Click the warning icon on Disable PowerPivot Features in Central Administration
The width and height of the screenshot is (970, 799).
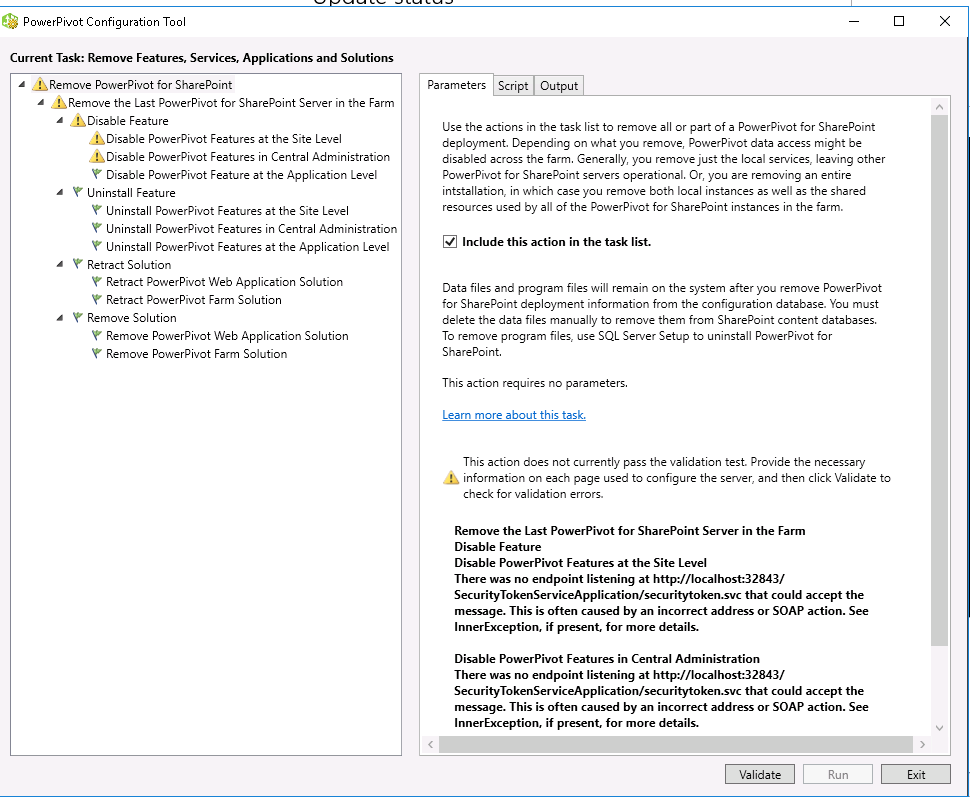[98, 156]
